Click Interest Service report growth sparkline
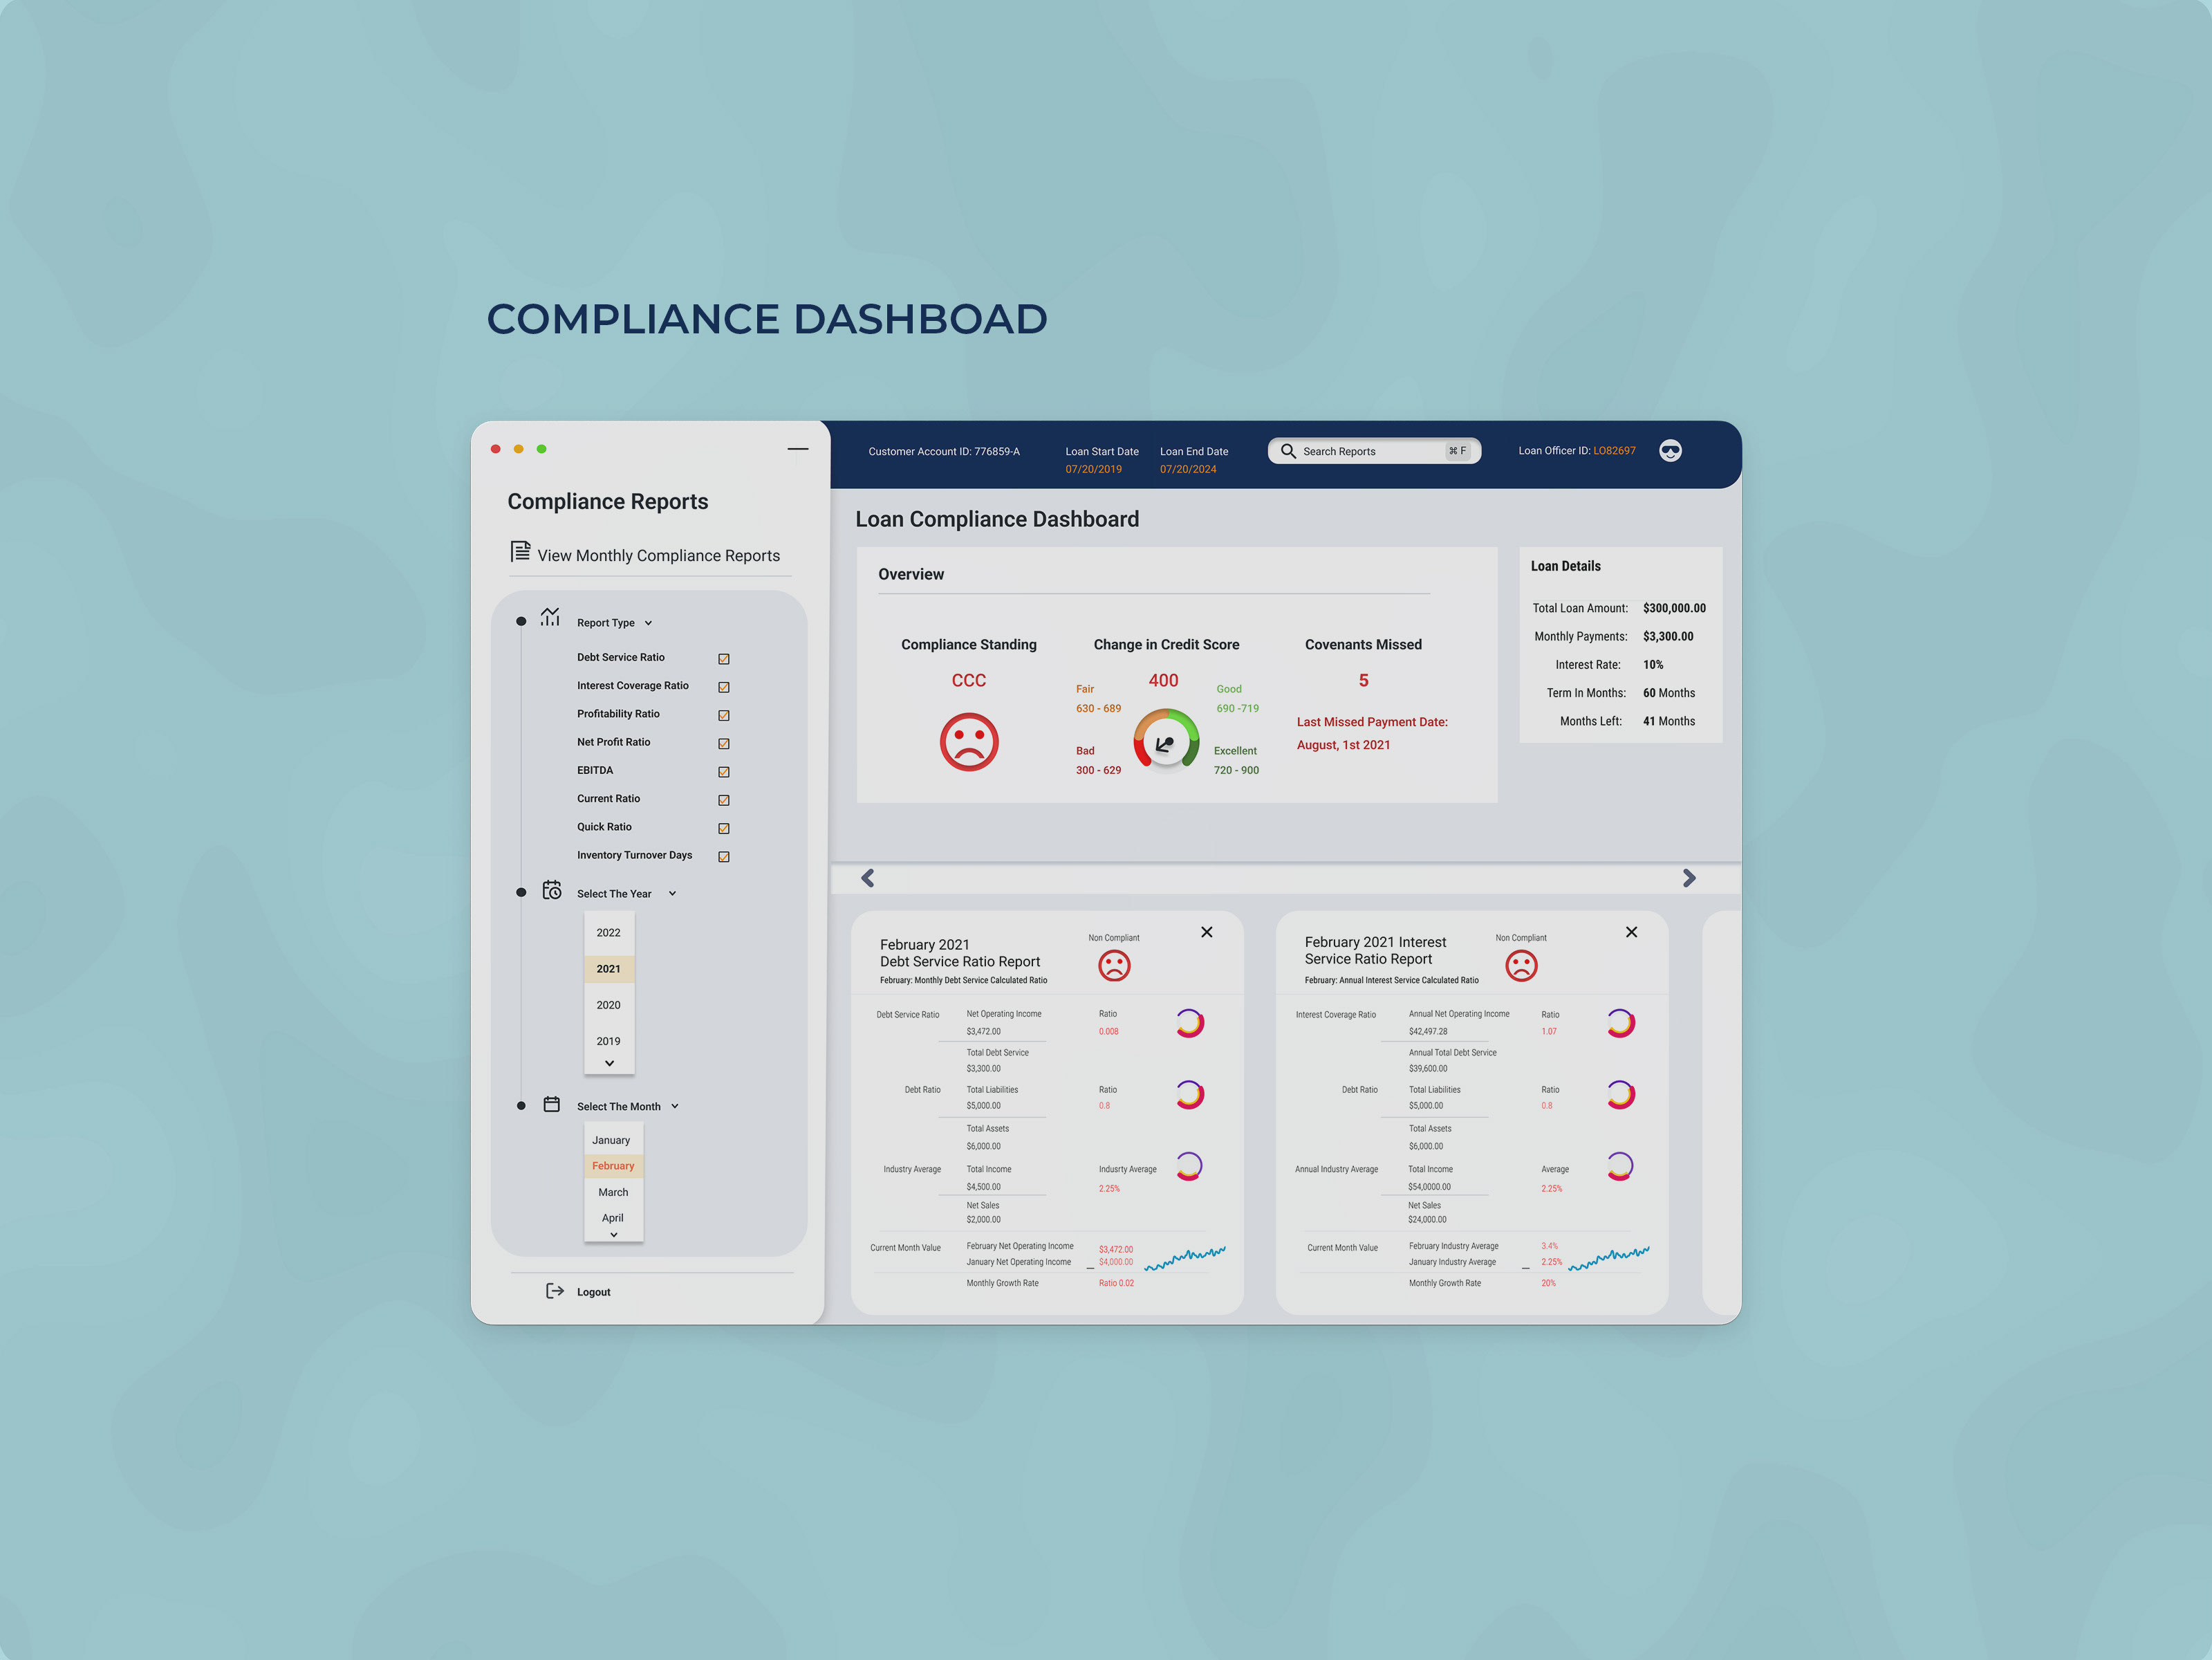Viewport: 2212px width, 1660px height. [x=1609, y=1258]
